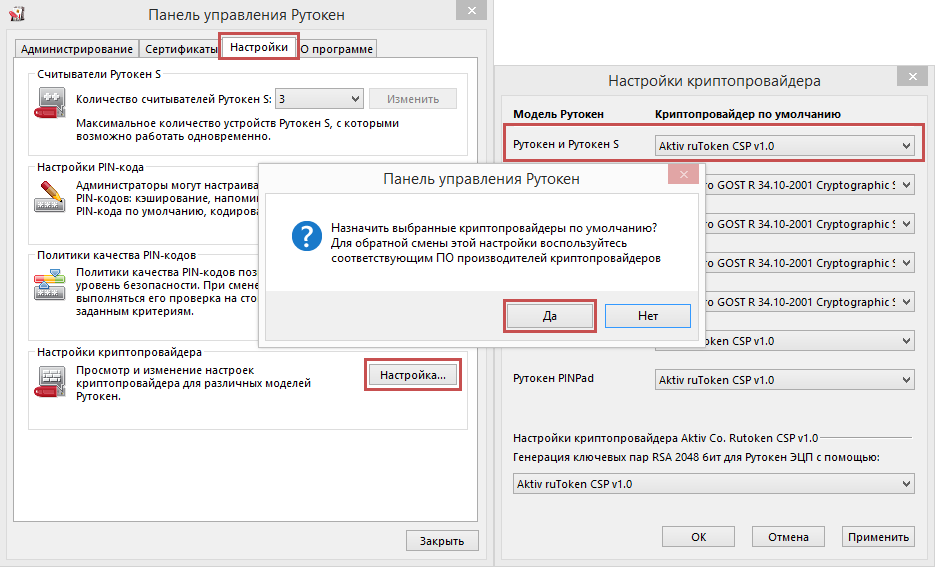This screenshot has height=568, width=936.
Task: Open the third GOST R 34.10-2001 dropdown
Action: (x=809, y=263)
